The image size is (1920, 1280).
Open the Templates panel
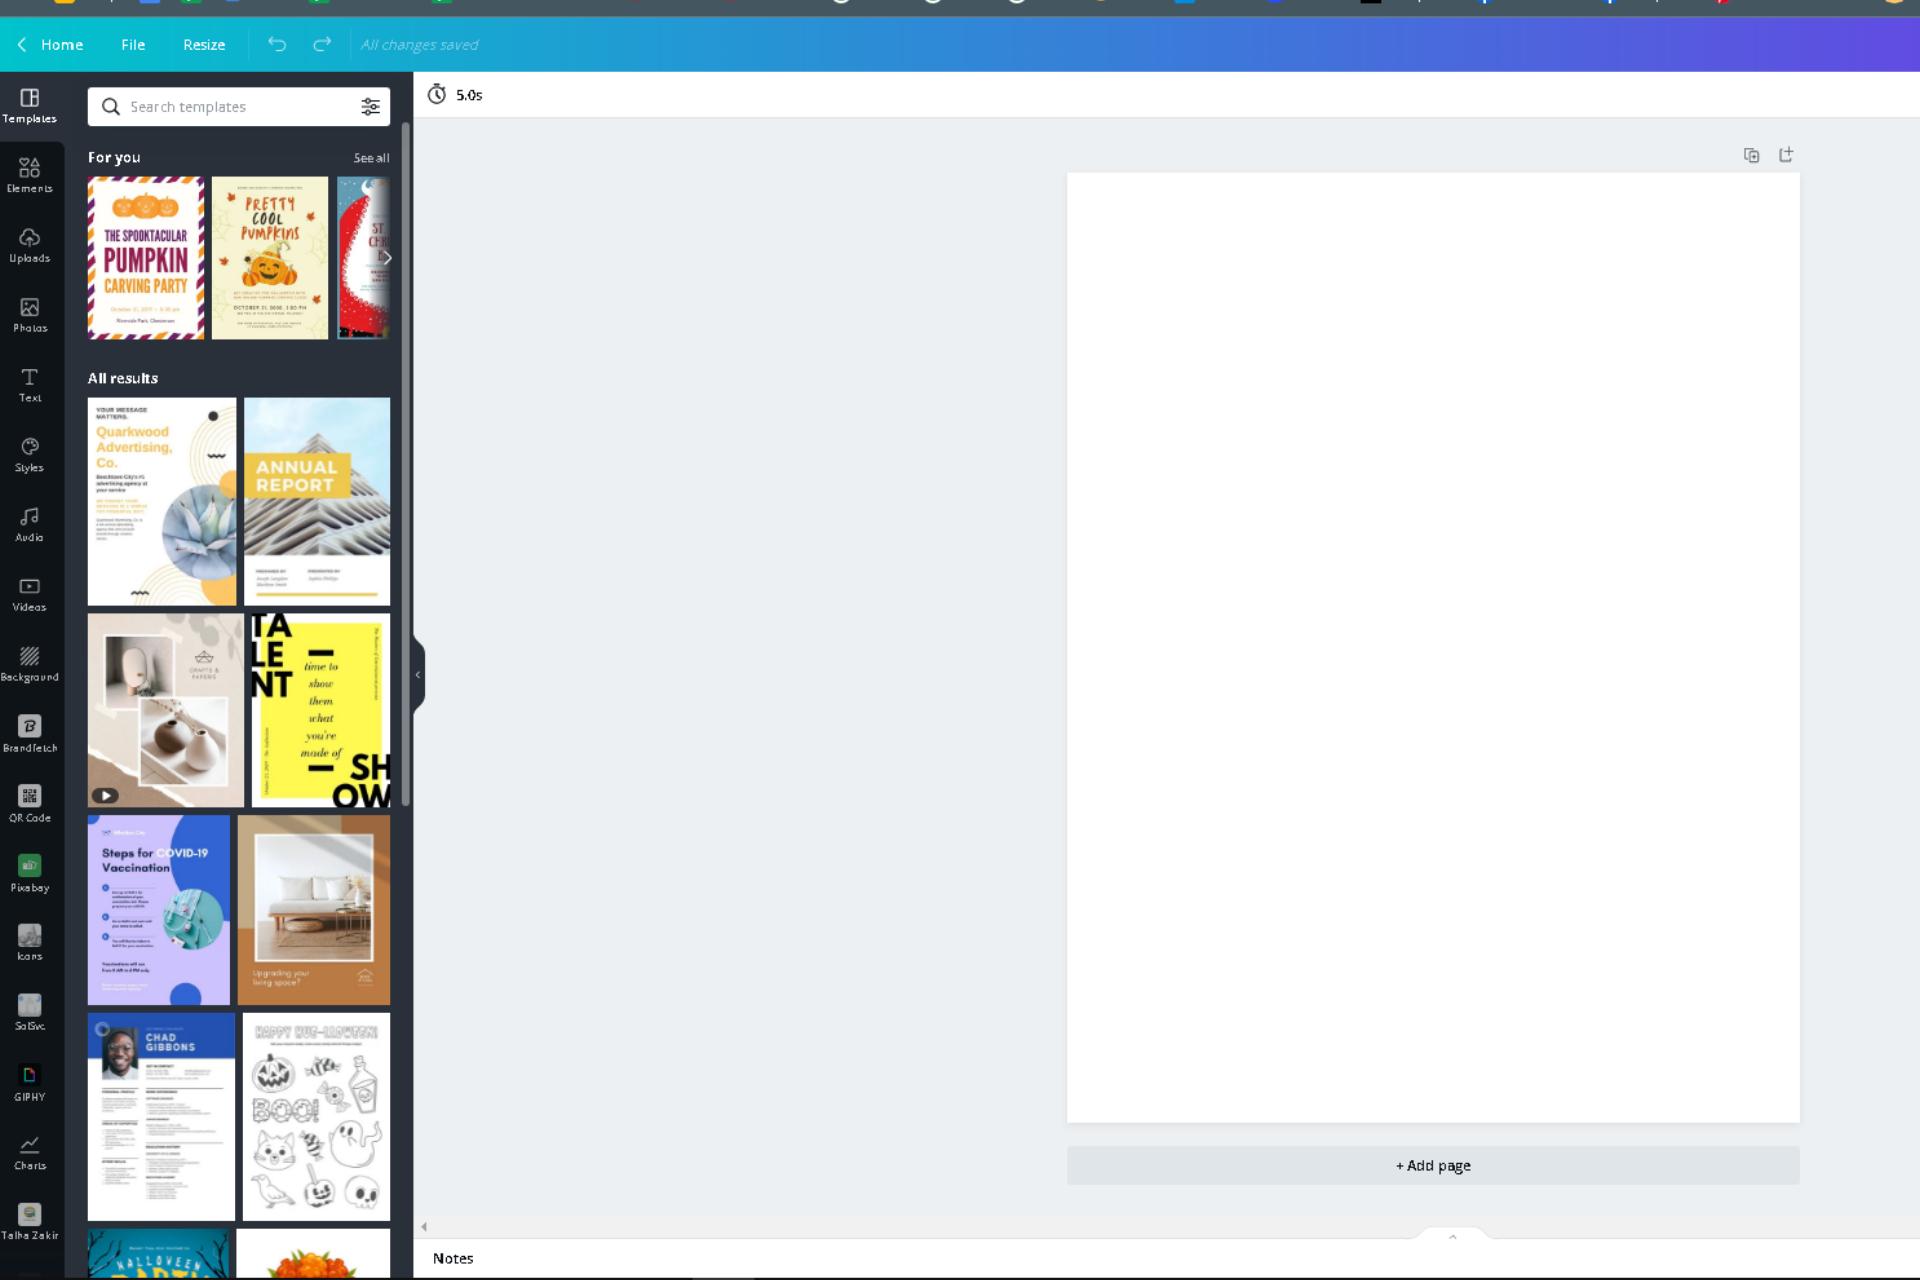[x=29, y=103]
